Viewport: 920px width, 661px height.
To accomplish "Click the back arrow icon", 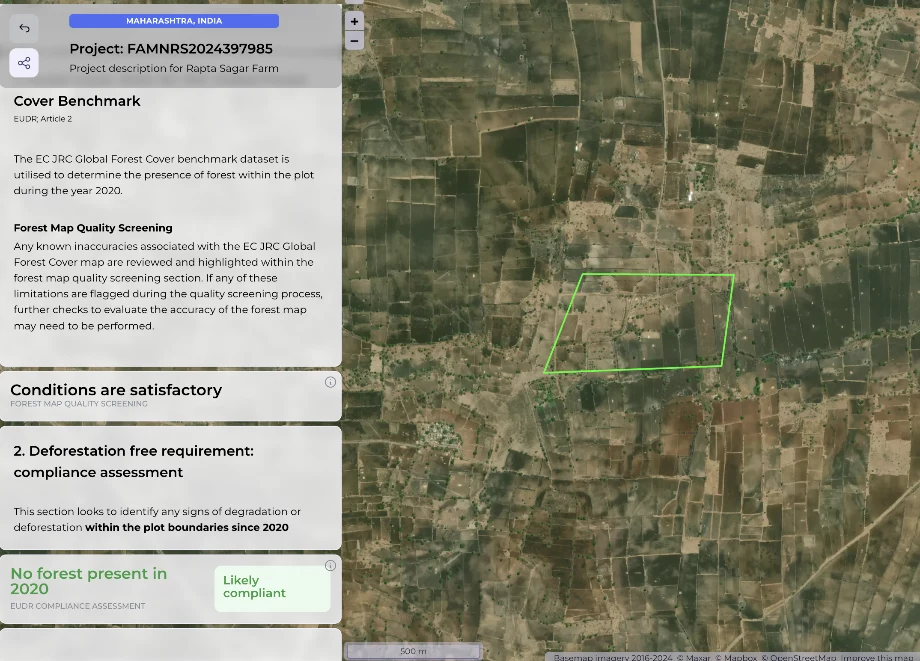I will coord(24,28).
